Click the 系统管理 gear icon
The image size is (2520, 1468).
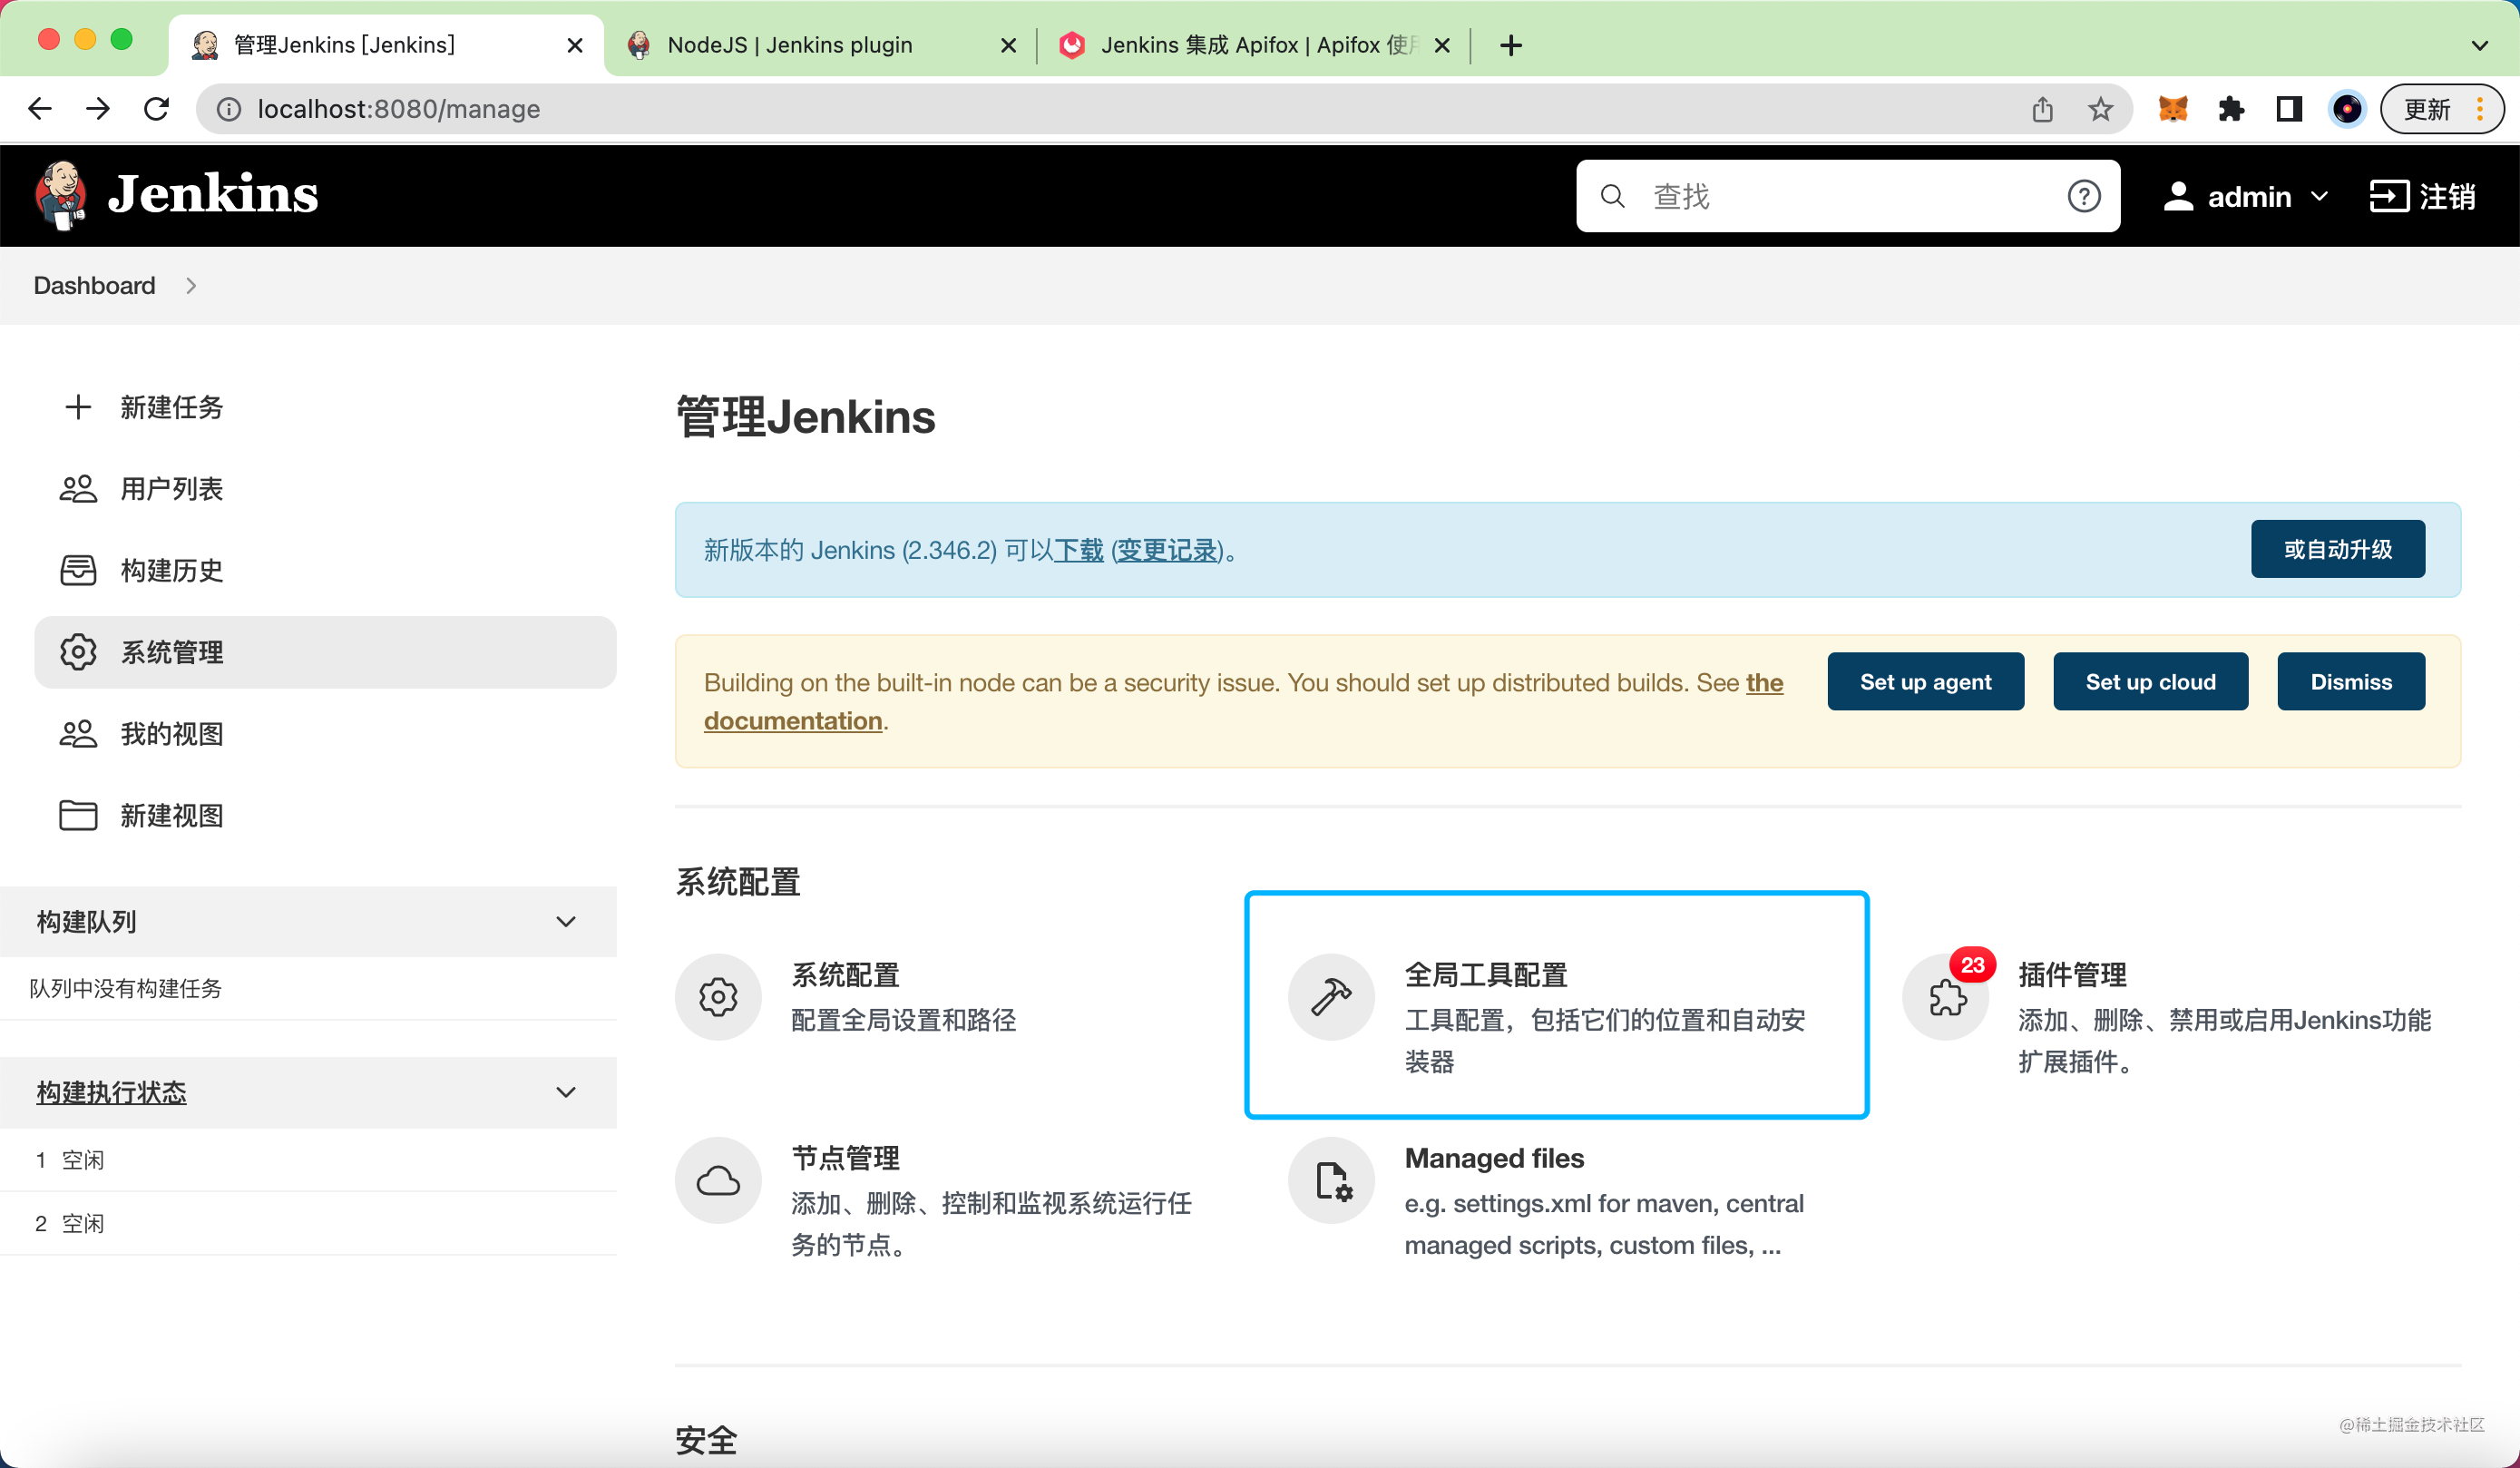pyautogui.click(x=78, y=652)
